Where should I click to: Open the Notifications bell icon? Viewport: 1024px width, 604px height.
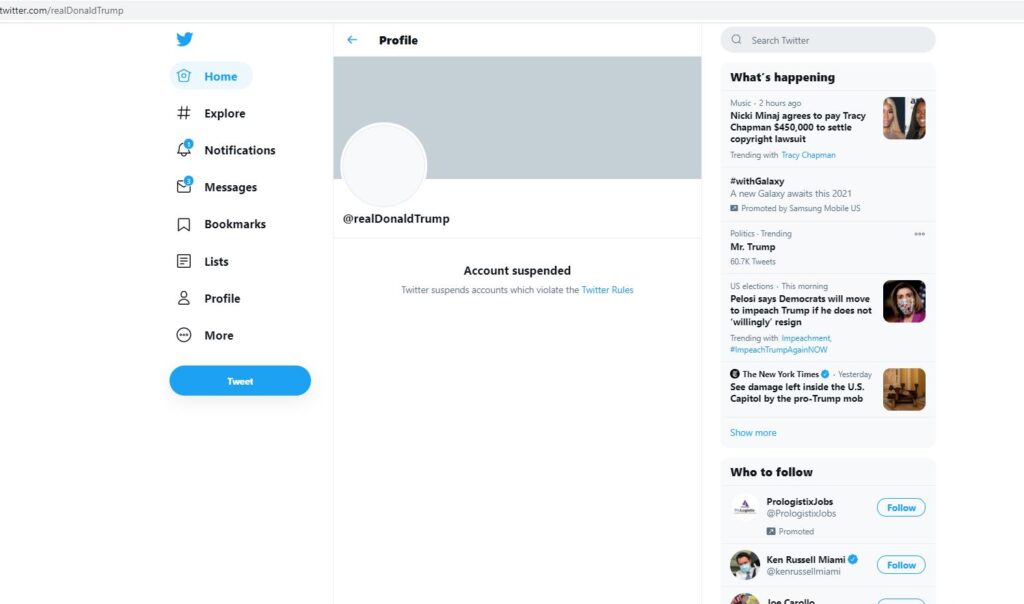(184, 150)
